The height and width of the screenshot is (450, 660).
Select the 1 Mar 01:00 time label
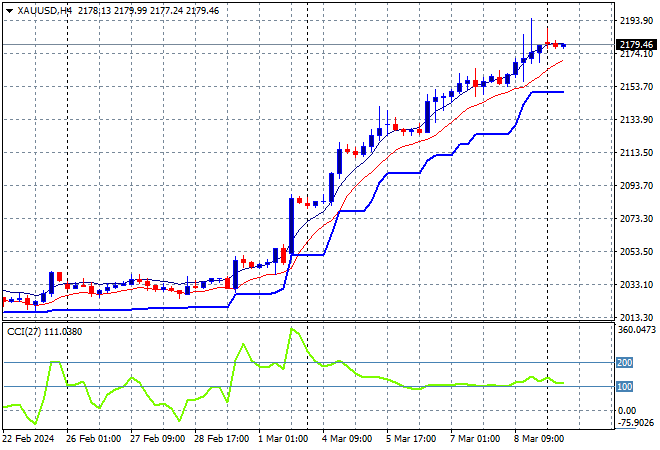pyautogui.click(x=283, y=438)
